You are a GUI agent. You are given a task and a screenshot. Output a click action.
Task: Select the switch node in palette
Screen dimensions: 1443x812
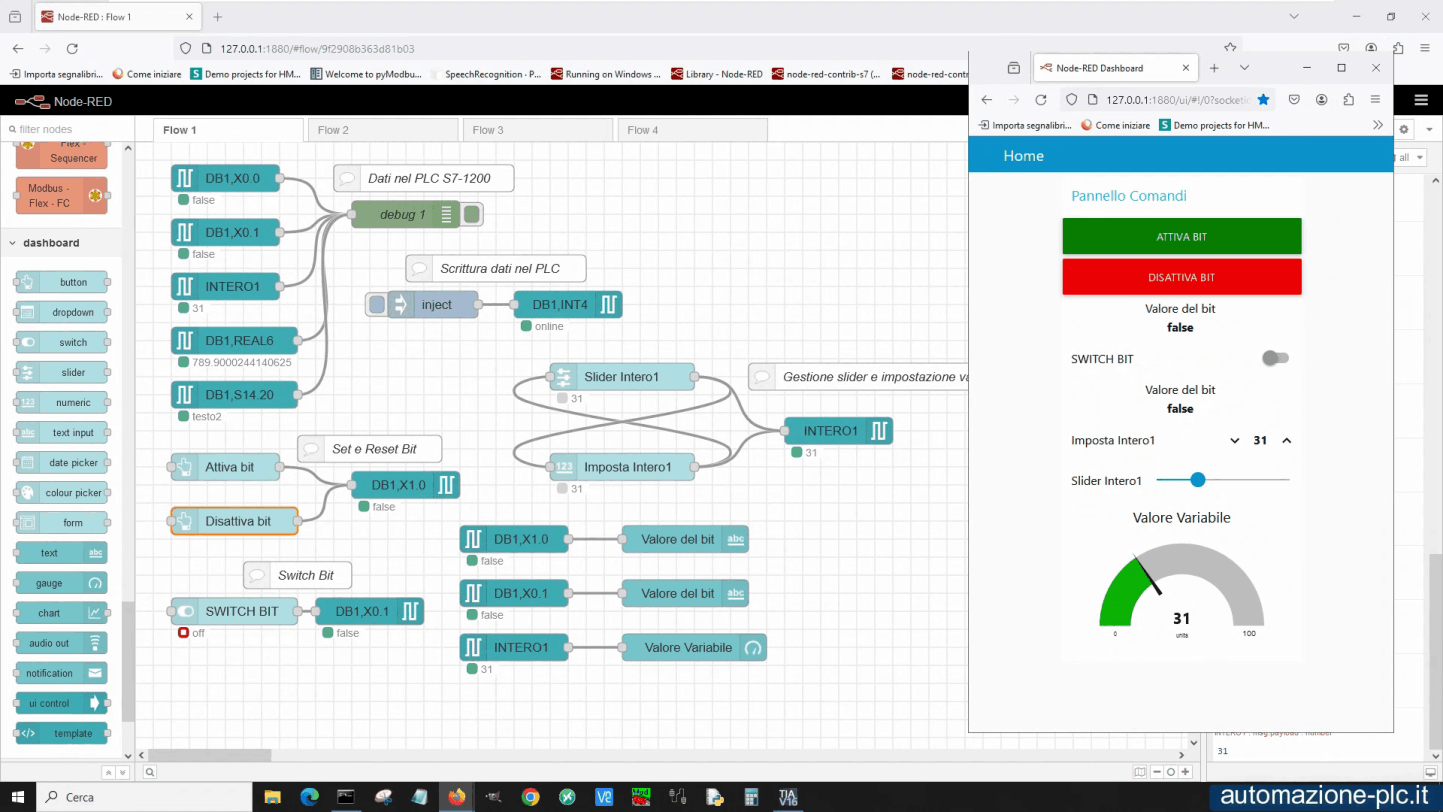click(x=62, y=342)
